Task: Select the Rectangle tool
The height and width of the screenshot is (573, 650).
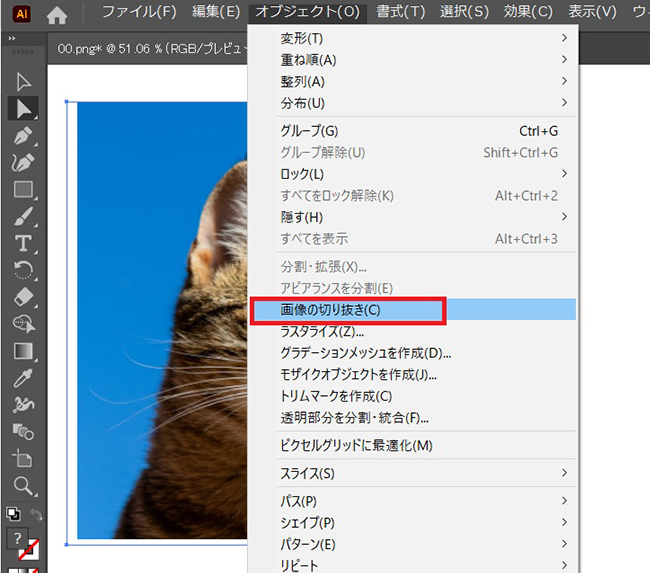Action: coord(23,190)
